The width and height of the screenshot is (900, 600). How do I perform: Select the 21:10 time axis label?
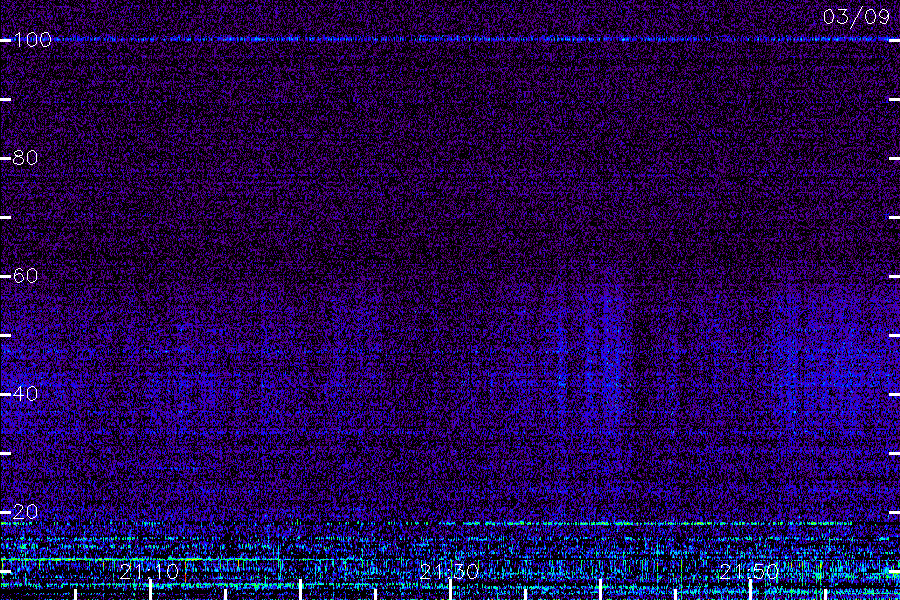click(150, 571)
